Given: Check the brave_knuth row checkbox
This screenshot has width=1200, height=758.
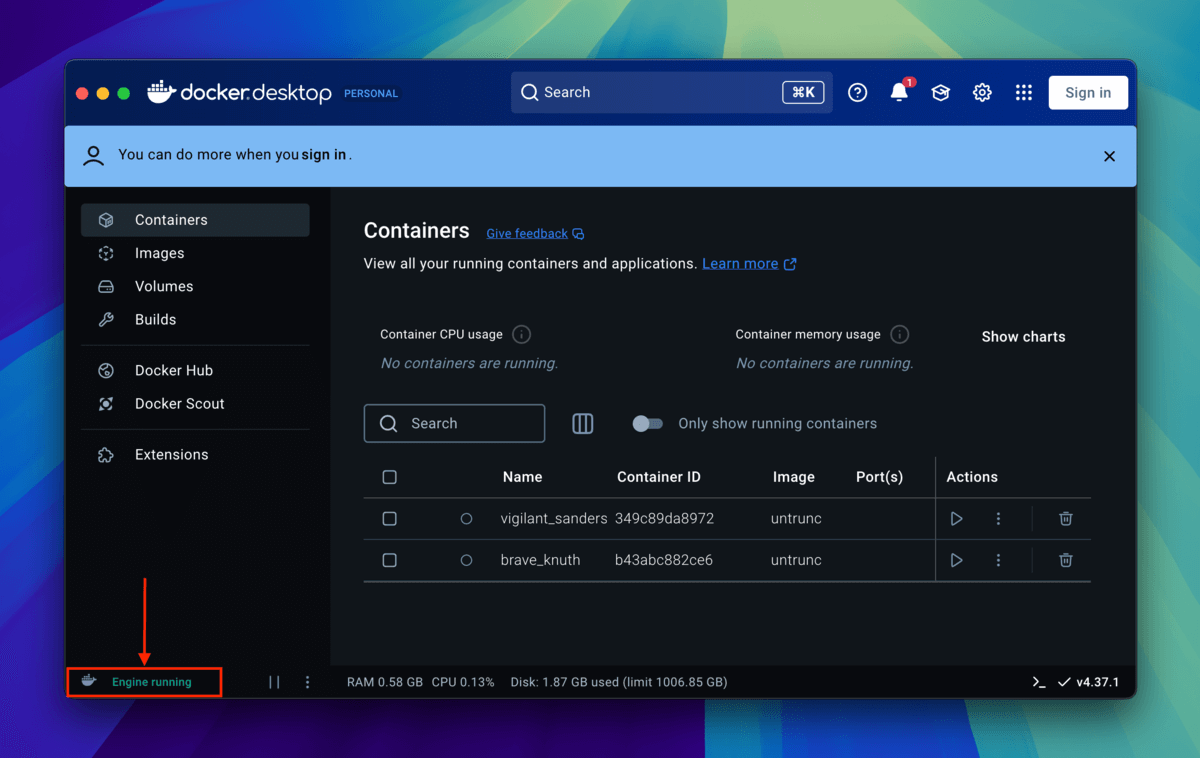Looking at the screenshot, I should click(390, 560).
